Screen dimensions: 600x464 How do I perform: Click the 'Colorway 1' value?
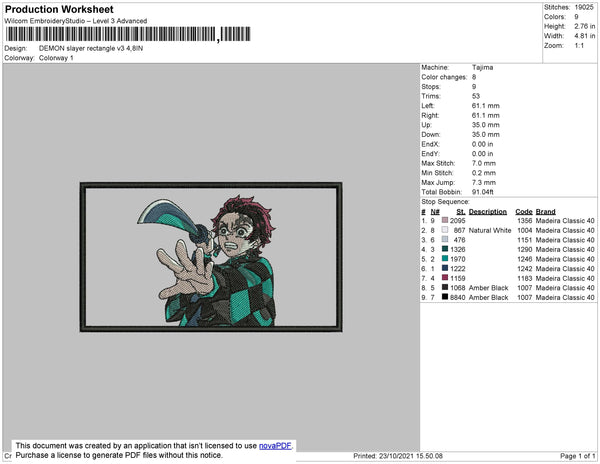[x=56, y=58]
